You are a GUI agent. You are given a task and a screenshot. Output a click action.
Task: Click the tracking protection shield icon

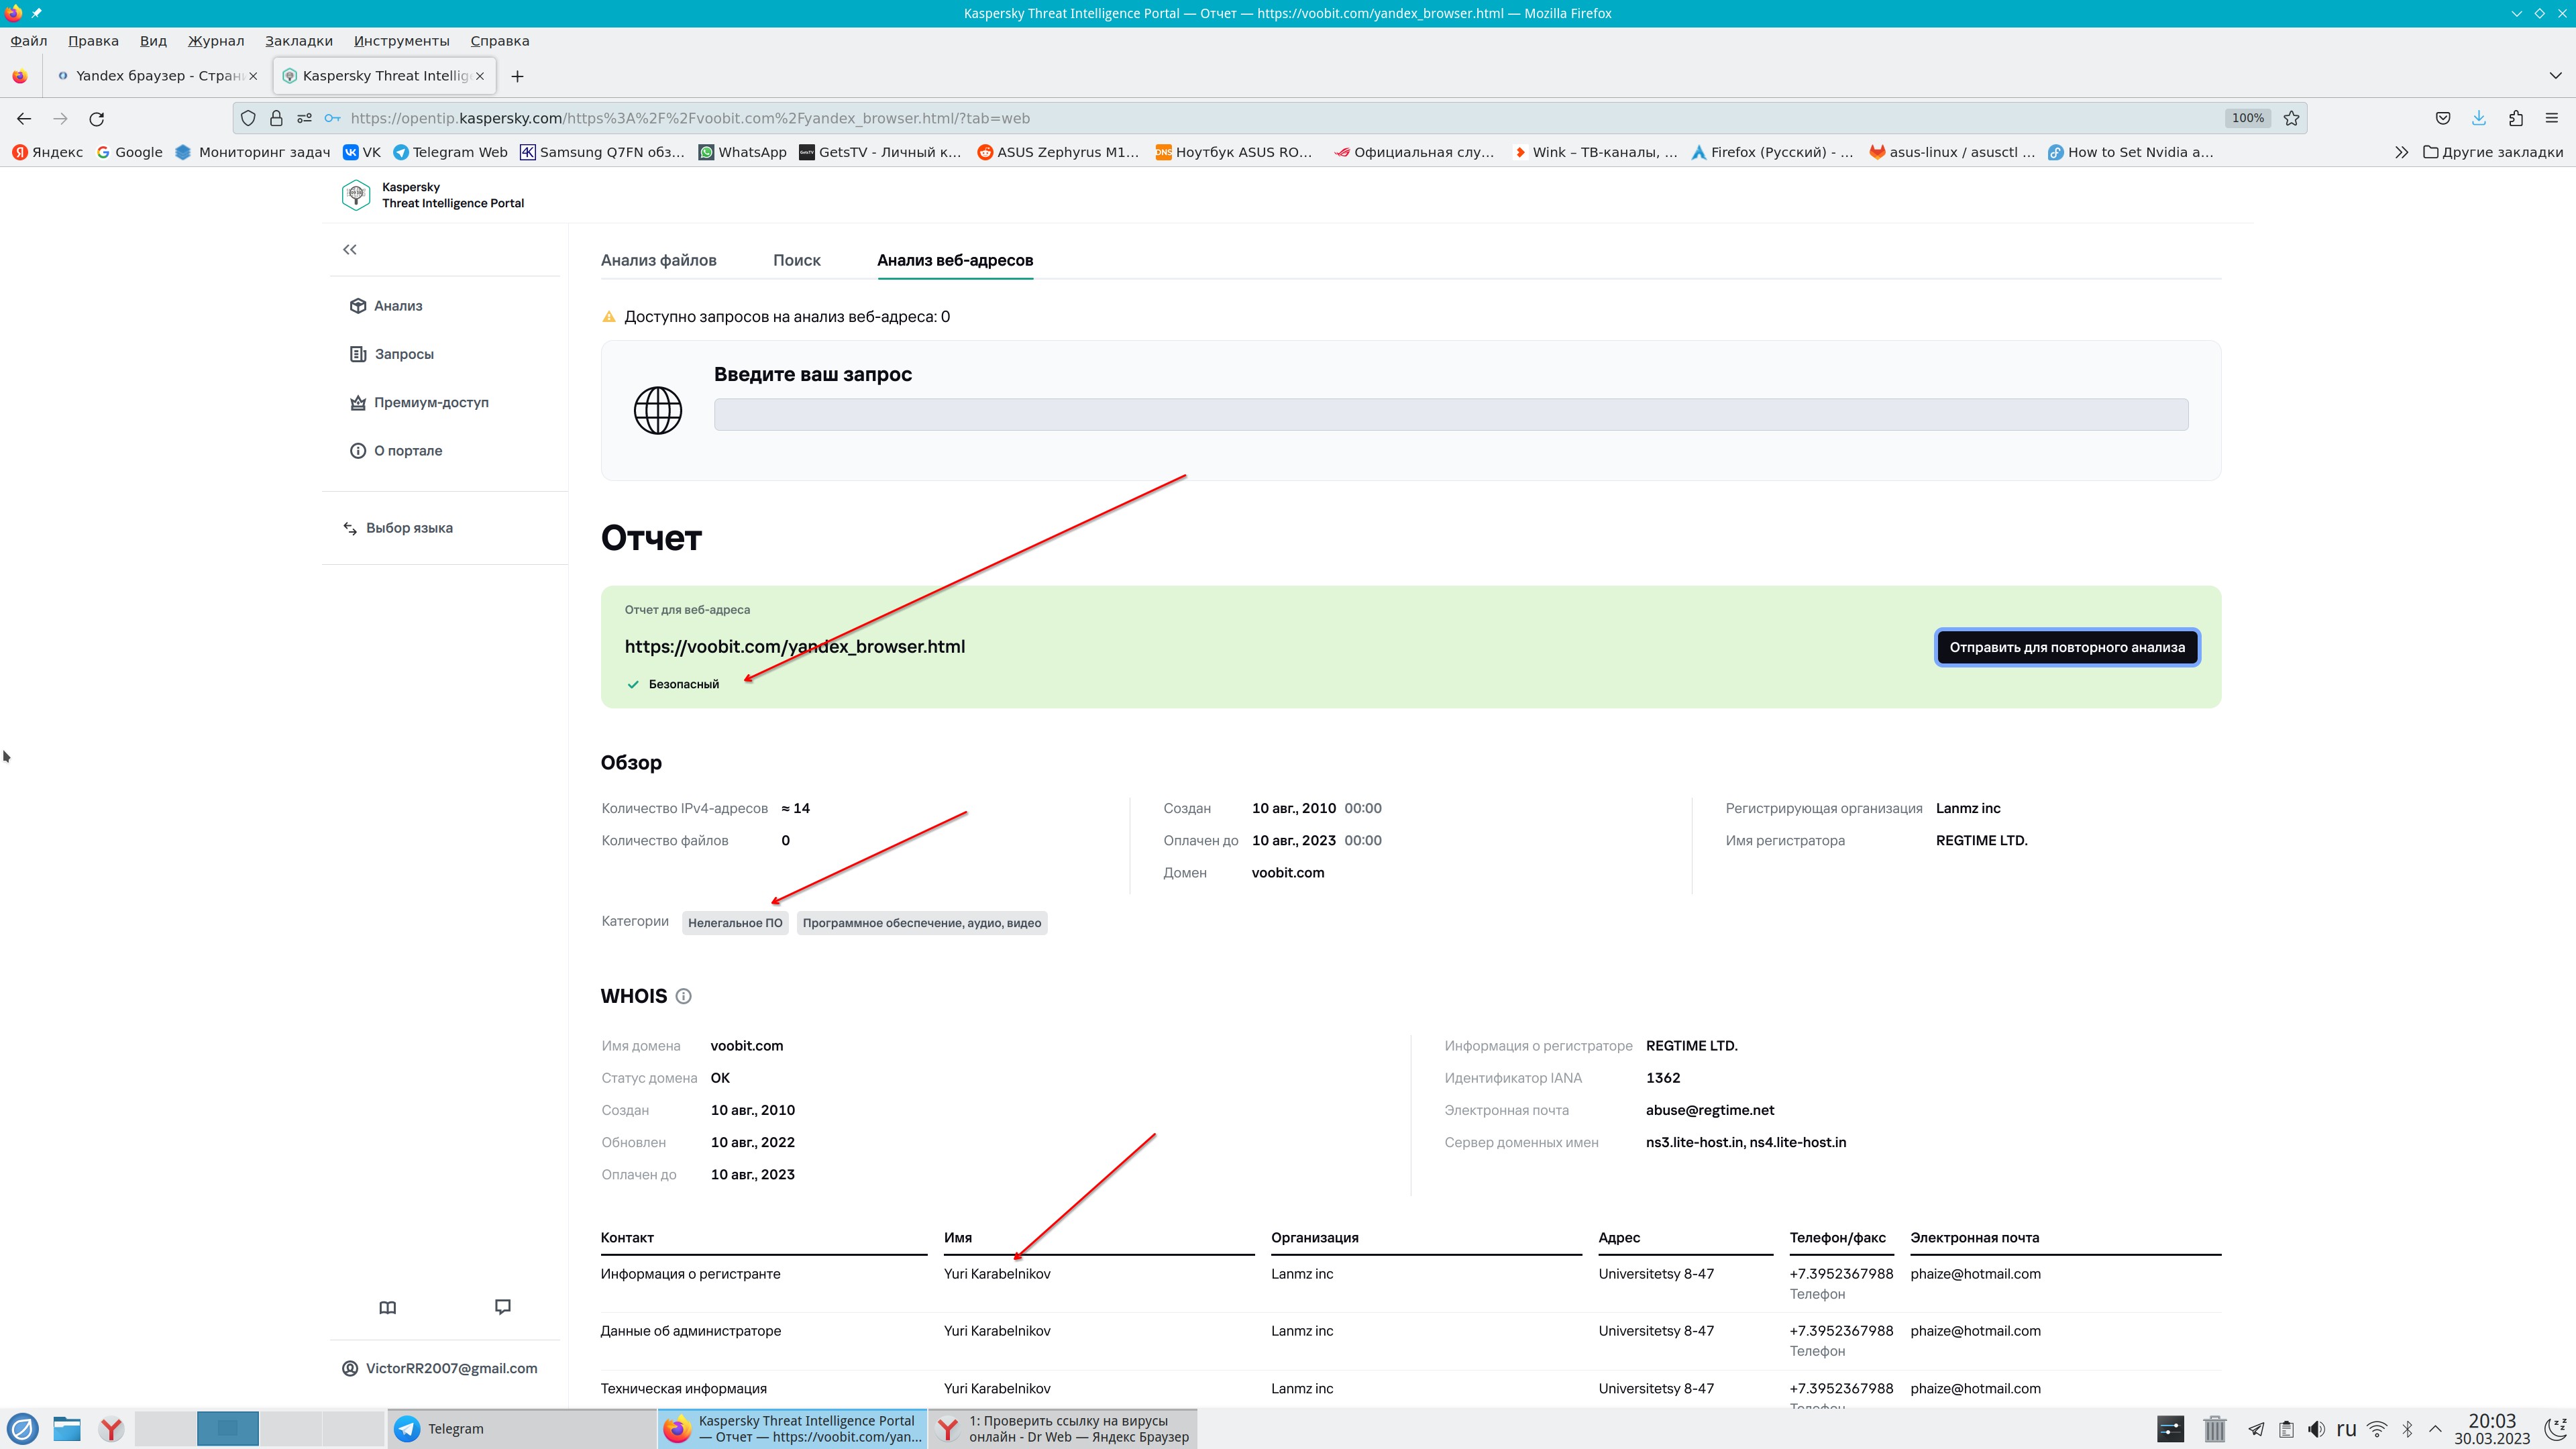(248, 118)
